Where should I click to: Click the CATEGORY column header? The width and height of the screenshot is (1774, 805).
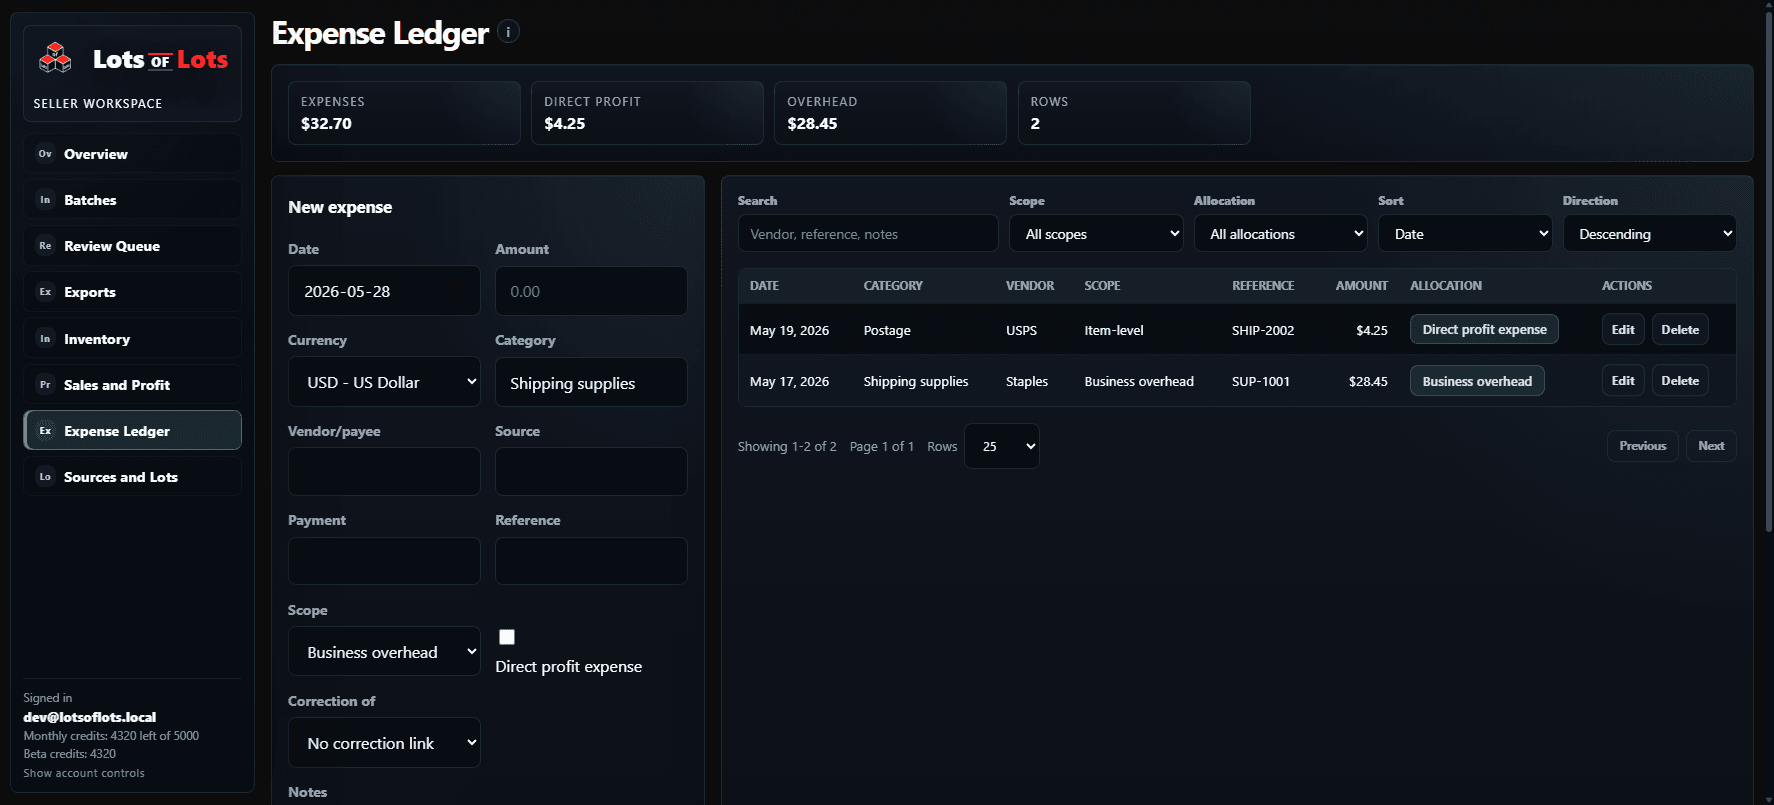click(893, 286)
